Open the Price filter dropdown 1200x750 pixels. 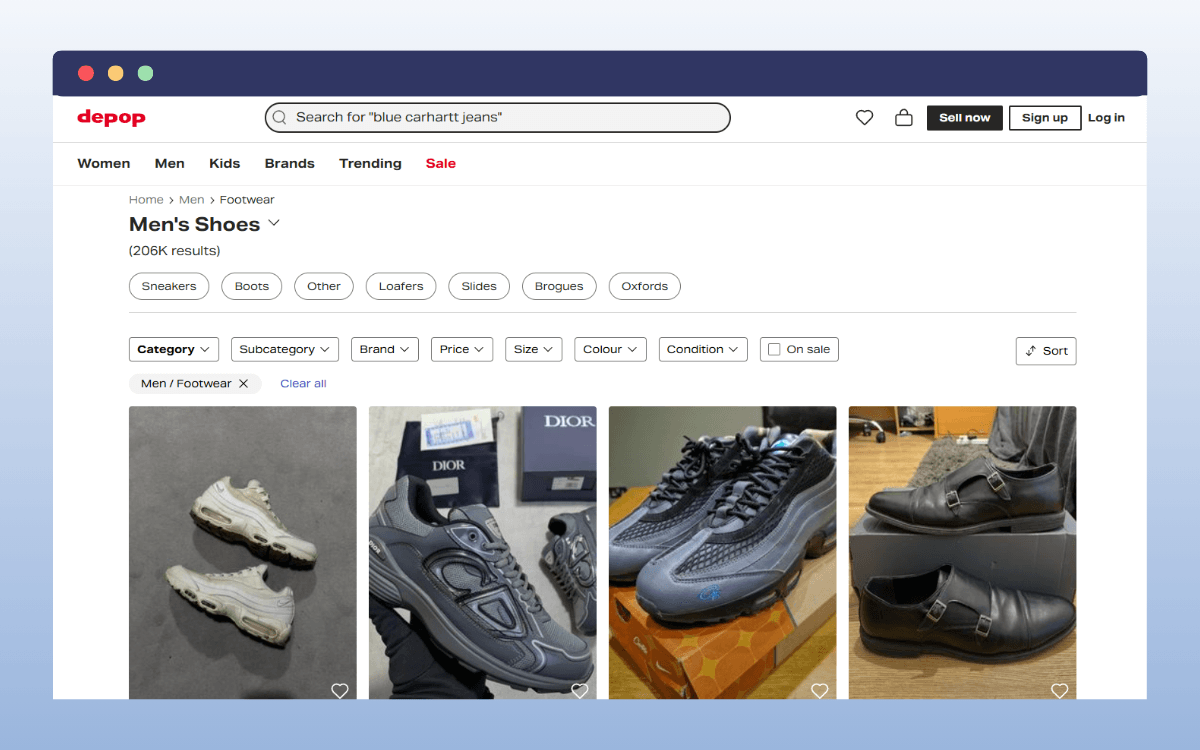pos(461,349)
